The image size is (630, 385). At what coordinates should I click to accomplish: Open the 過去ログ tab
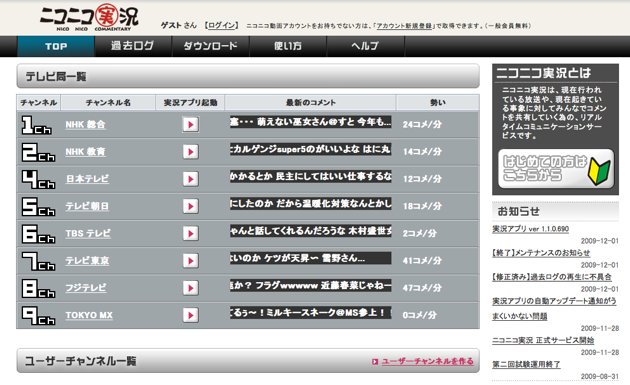coord(133,46)
